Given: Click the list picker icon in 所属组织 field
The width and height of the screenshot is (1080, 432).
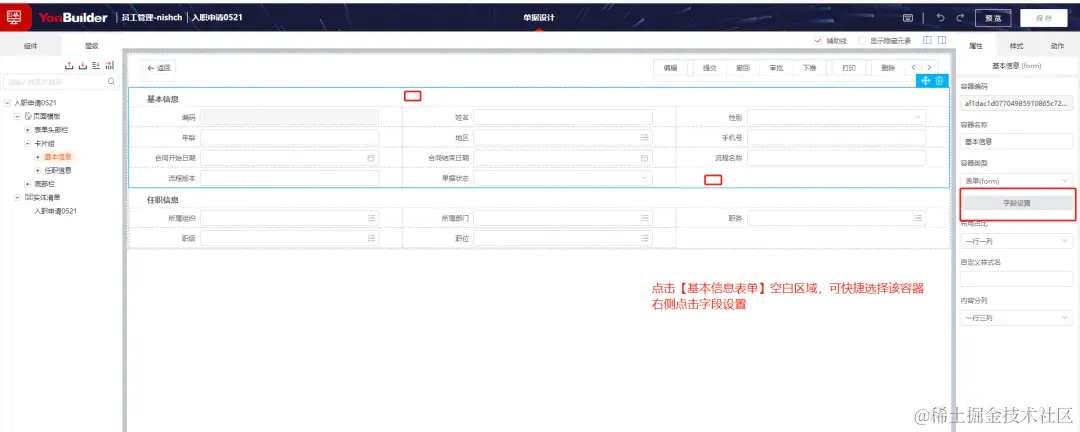Looking at the screenshot, I should click(x=371, y=218).
